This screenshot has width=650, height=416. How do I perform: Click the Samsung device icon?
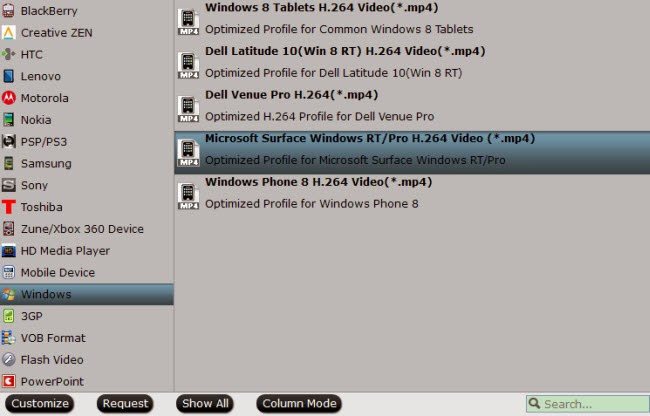[x=8, y=163]
